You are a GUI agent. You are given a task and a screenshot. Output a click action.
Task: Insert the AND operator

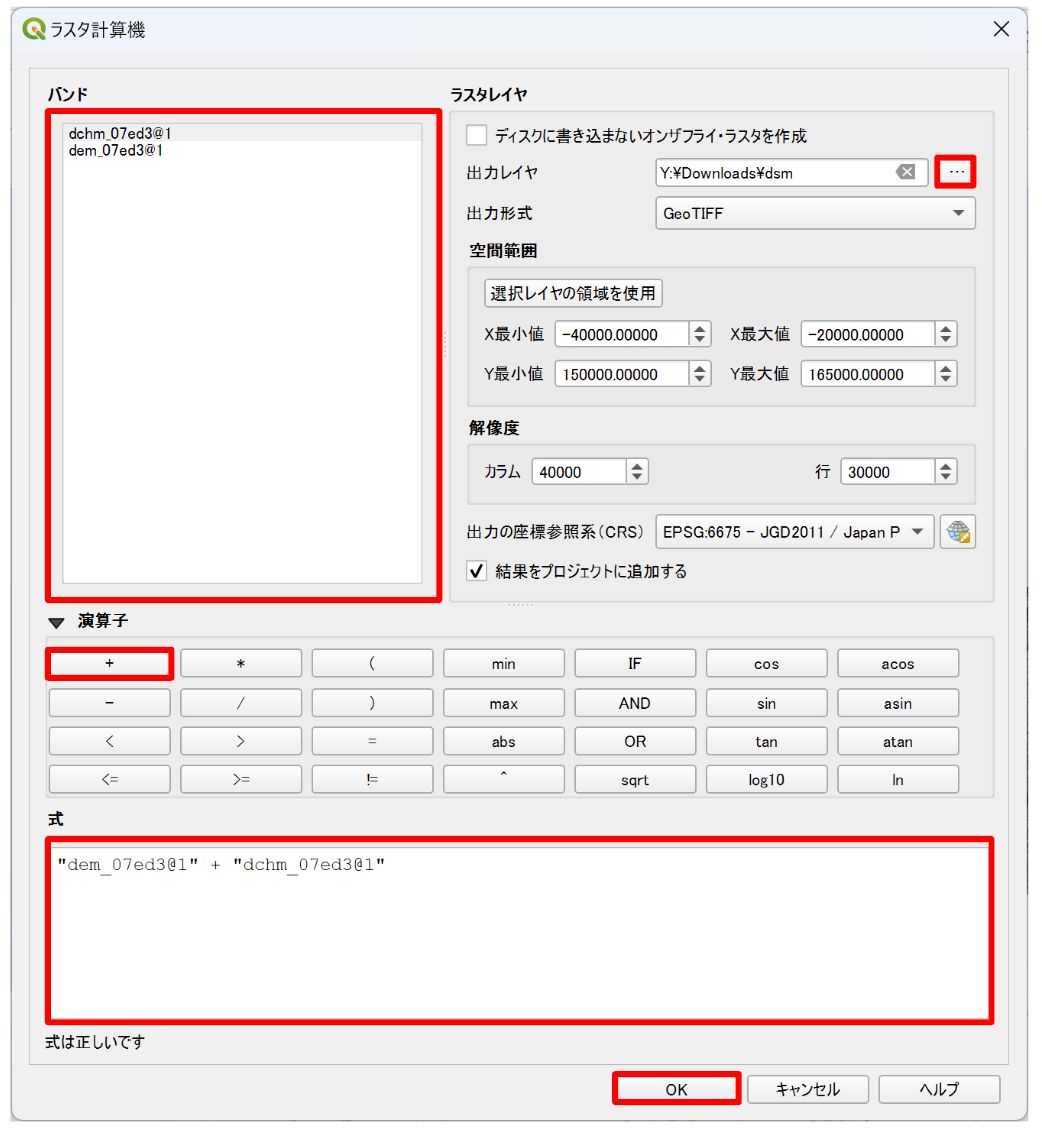pos(635,703)
